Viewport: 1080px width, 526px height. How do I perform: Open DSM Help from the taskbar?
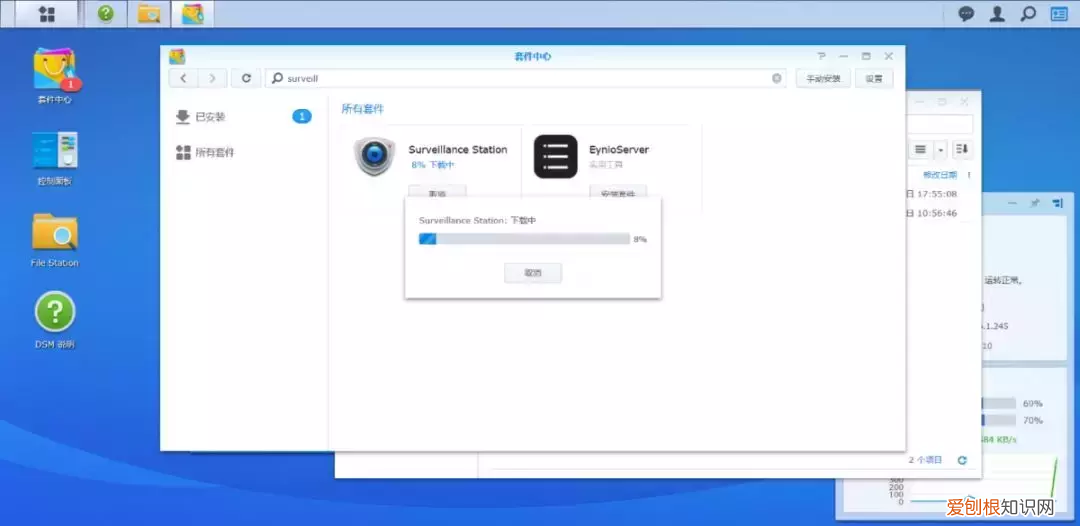105,14
